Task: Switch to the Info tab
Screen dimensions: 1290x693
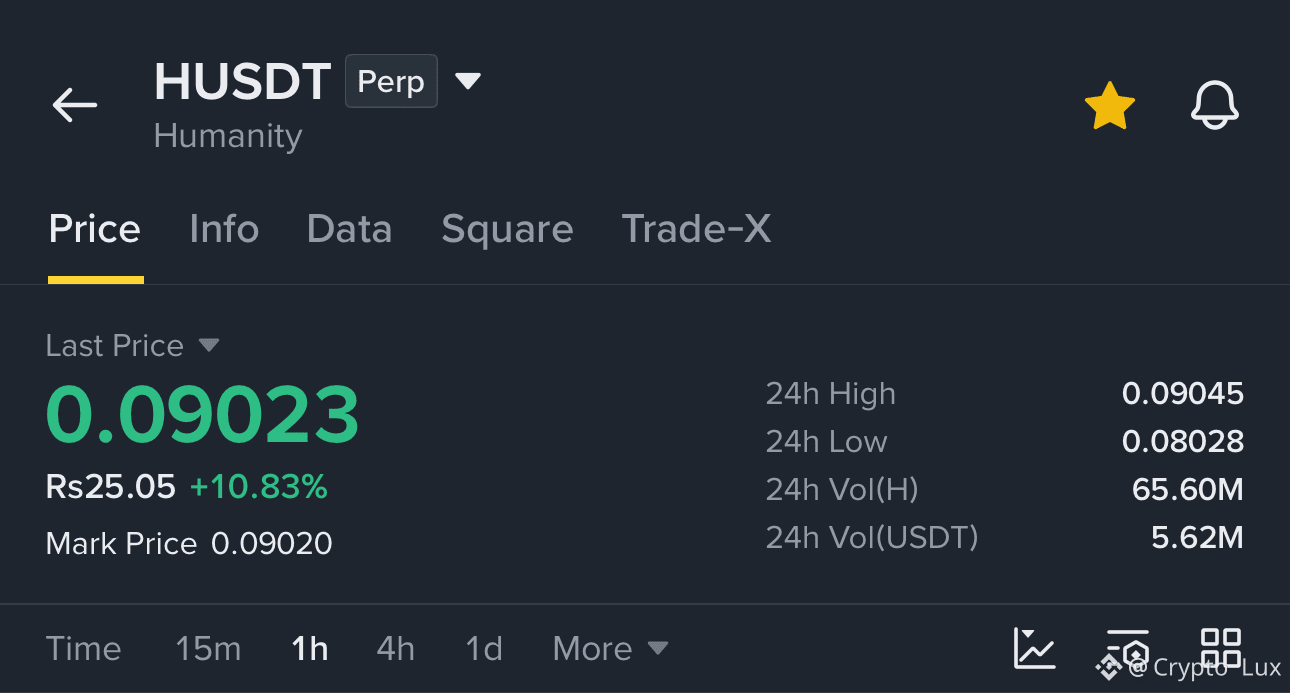Action: click(x=224, y=229)
